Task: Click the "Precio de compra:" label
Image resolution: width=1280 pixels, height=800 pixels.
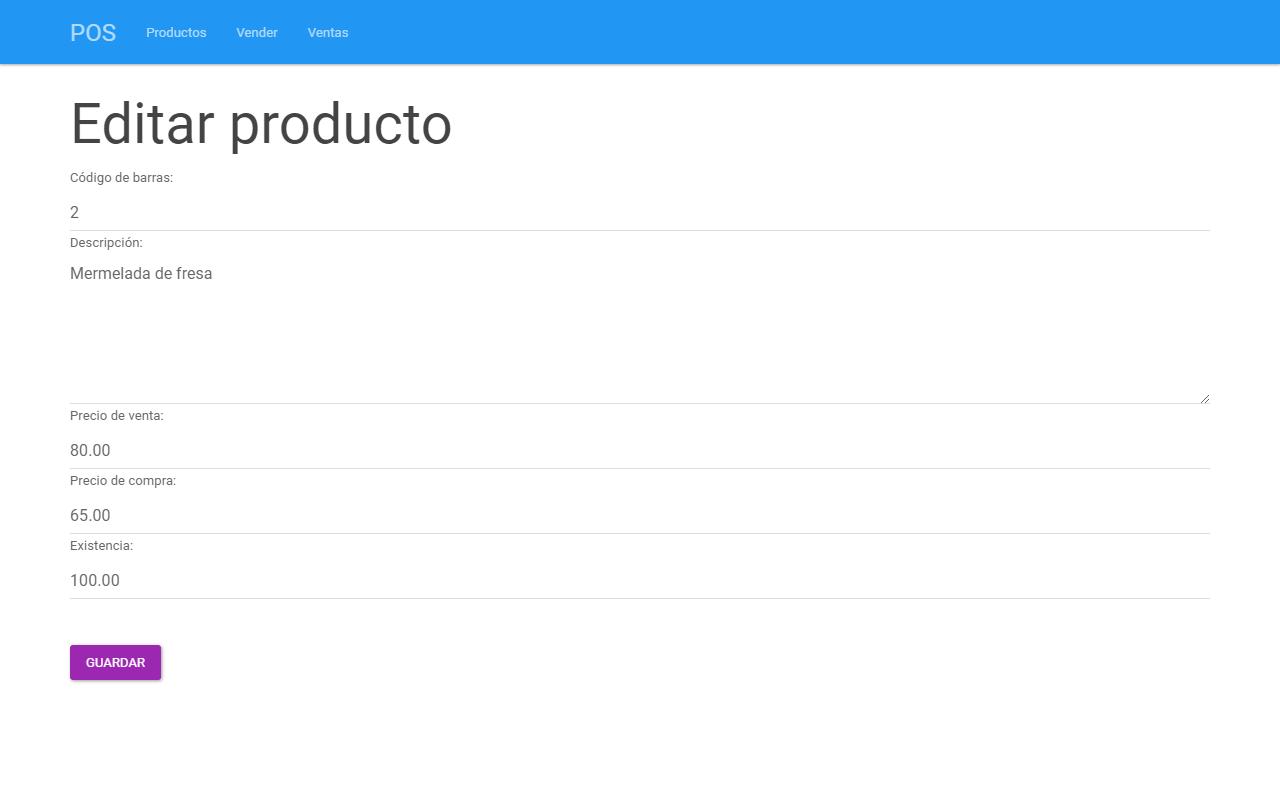Action: click(x=123, y=481)
